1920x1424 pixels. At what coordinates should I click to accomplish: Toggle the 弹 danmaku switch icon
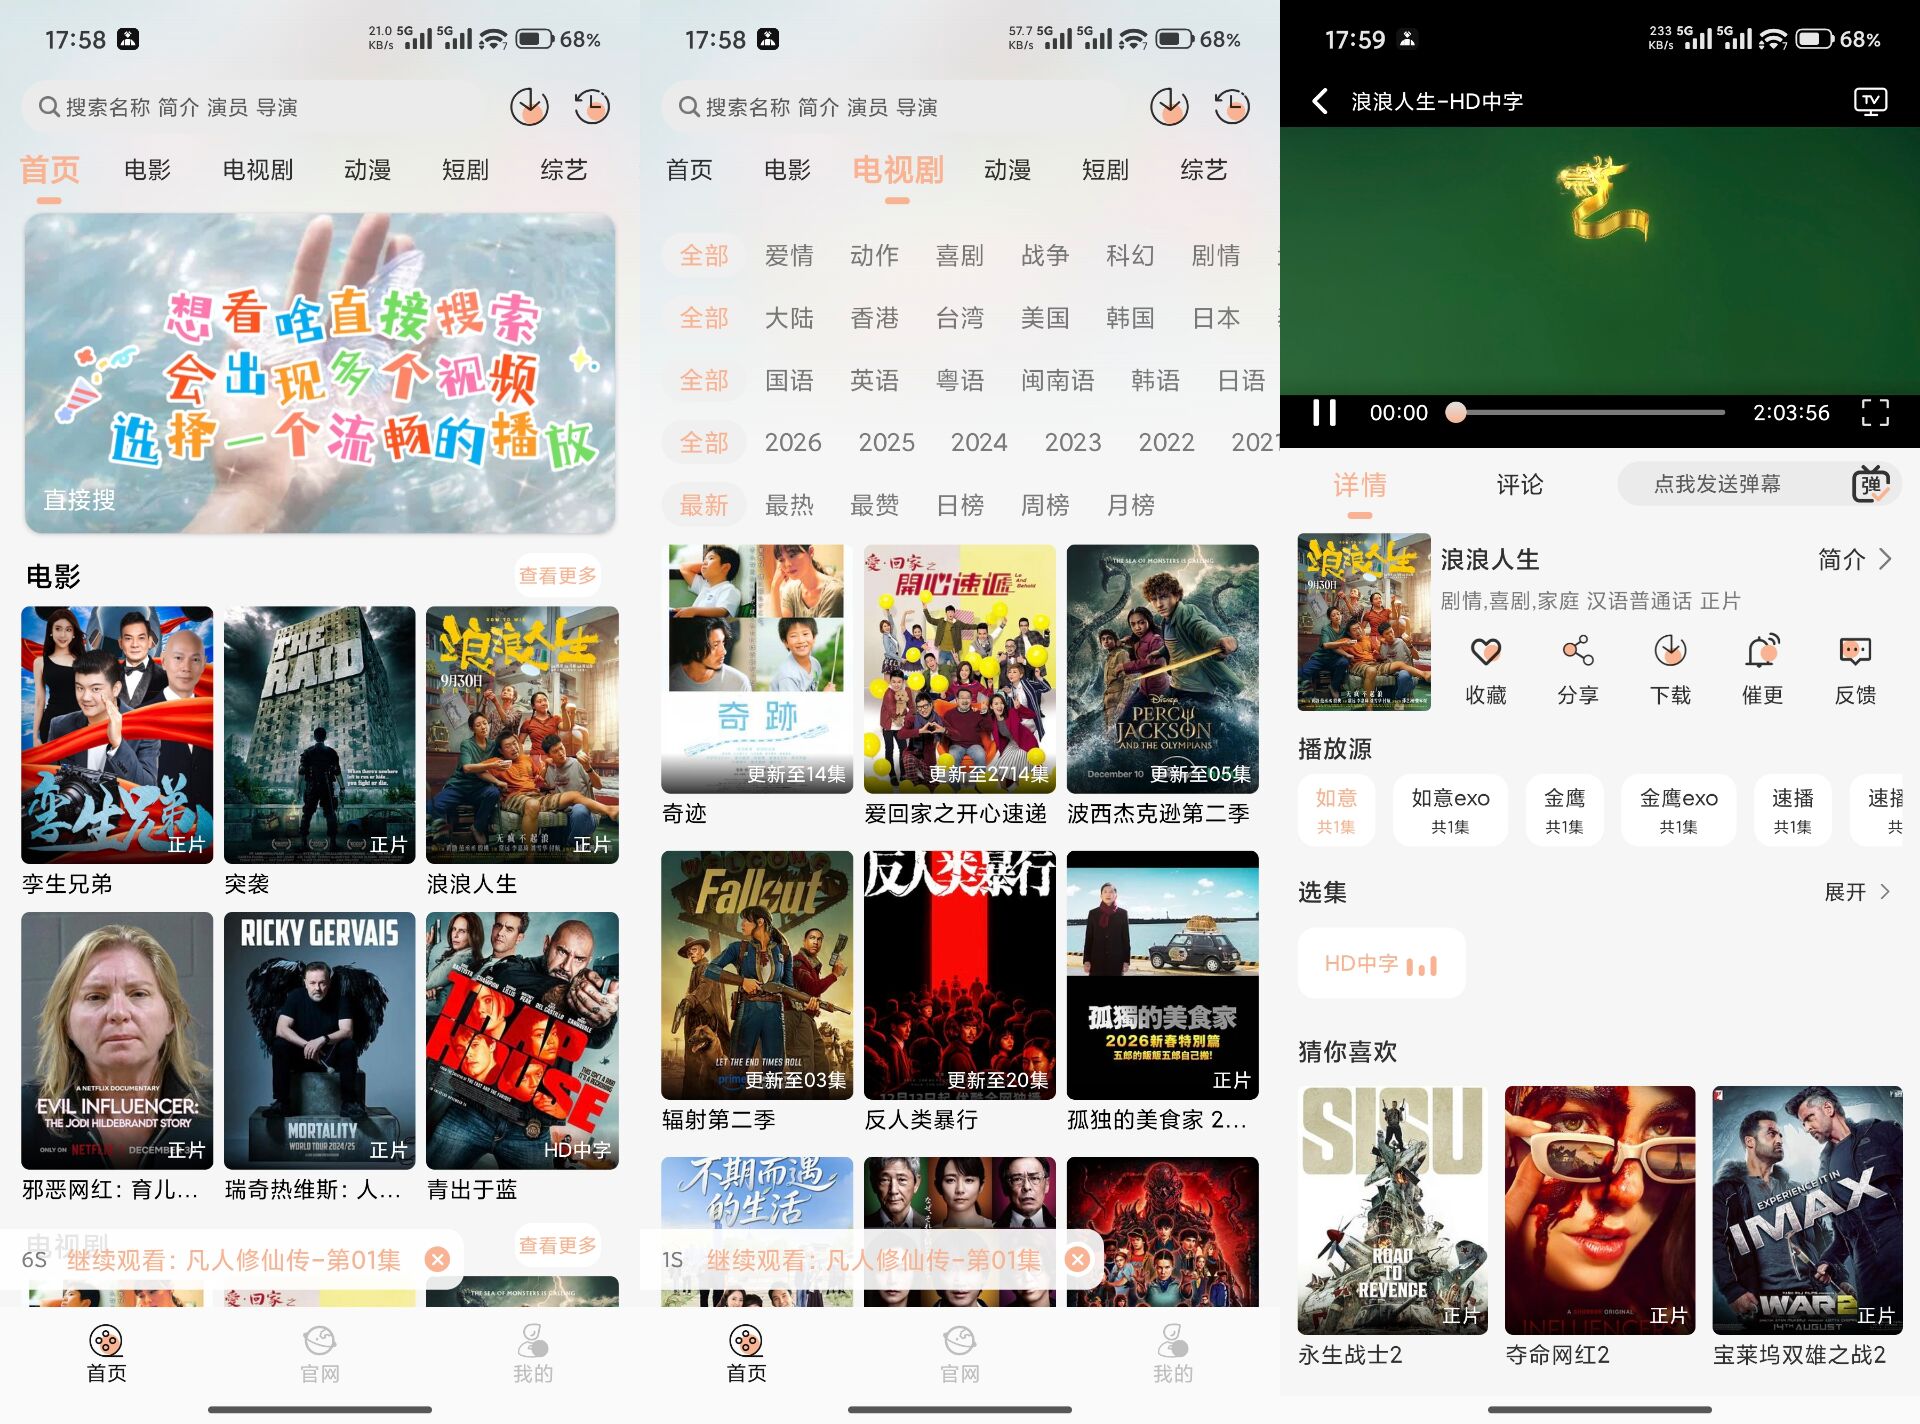[x=1869, y=485]
